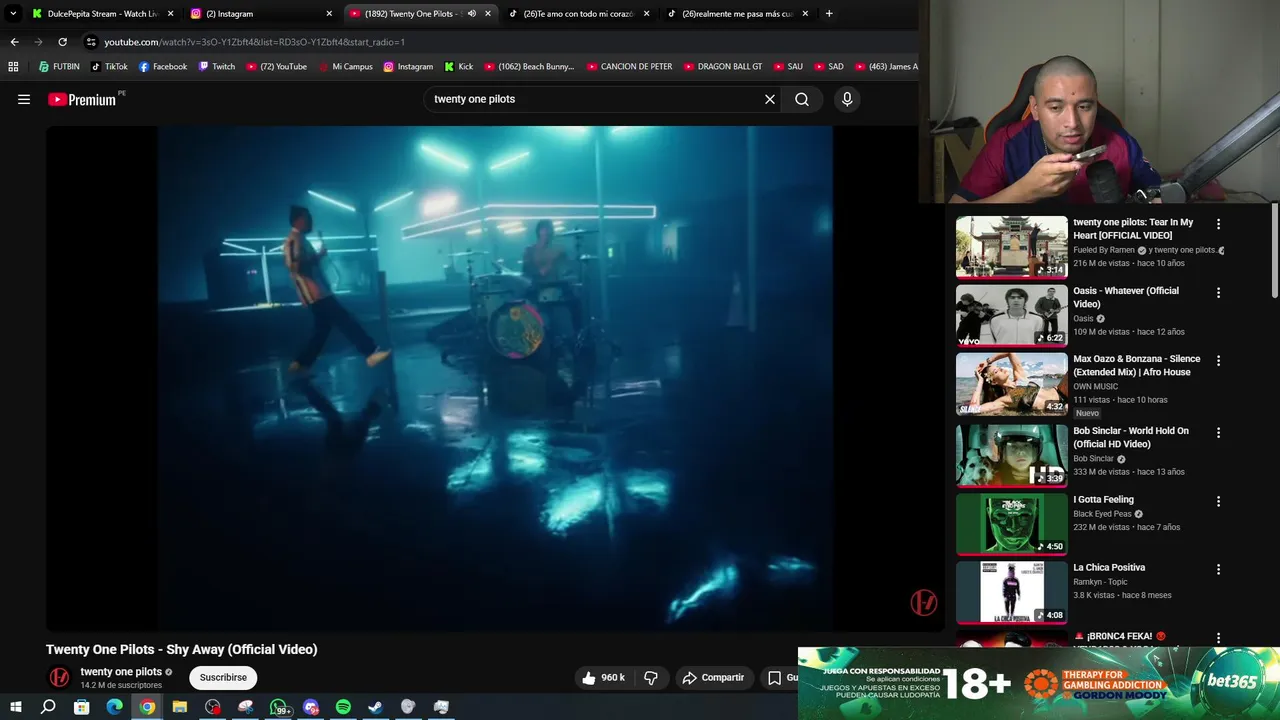The image size is (1280, 720).
Task: Go back with the browser back arrow
Action: (14, 42)
